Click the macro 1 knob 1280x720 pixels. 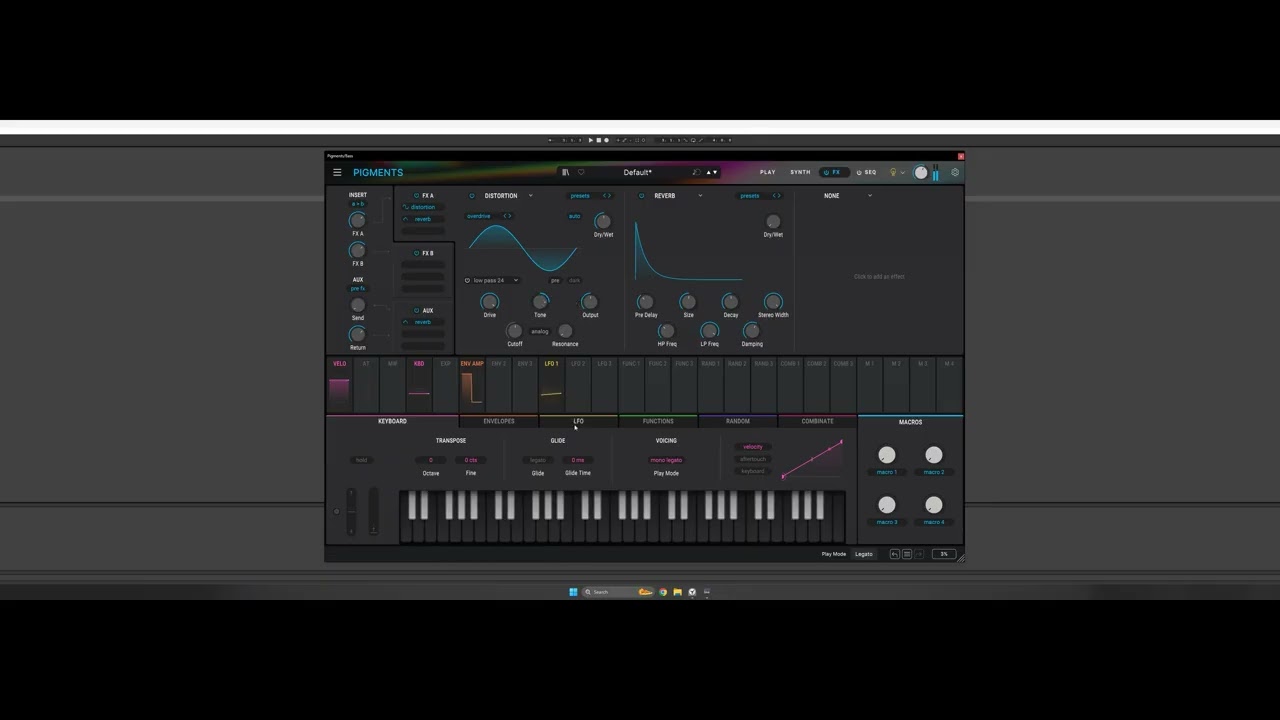coord(887,455)
